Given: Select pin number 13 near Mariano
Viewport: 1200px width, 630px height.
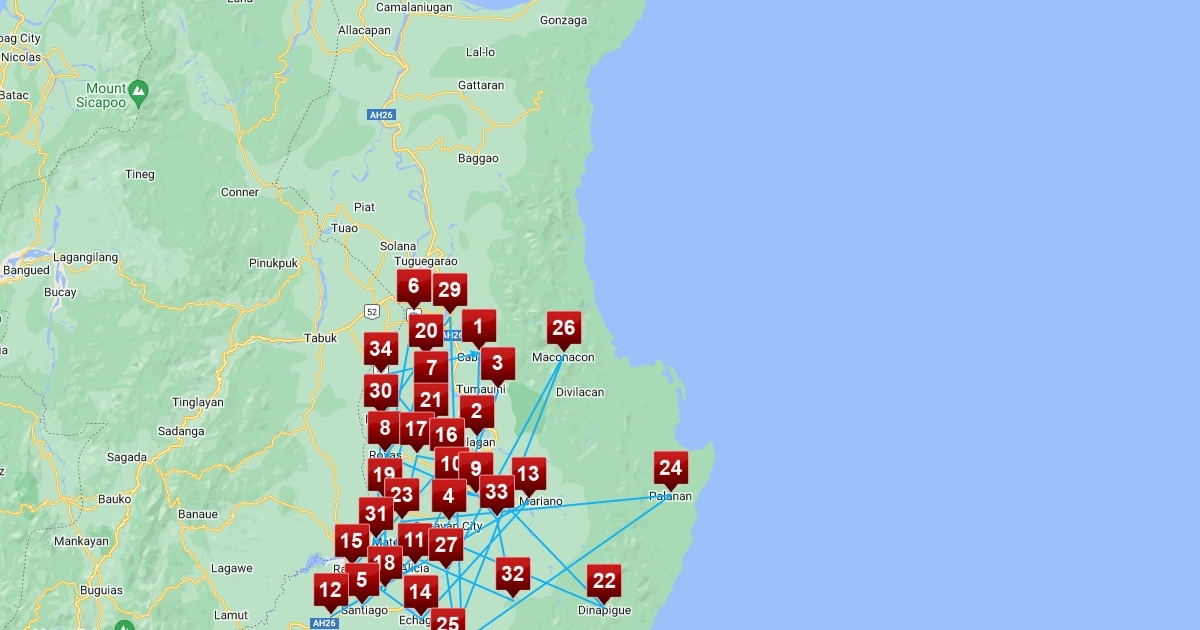Looking at the screenshot, I should tap(528, 474).
